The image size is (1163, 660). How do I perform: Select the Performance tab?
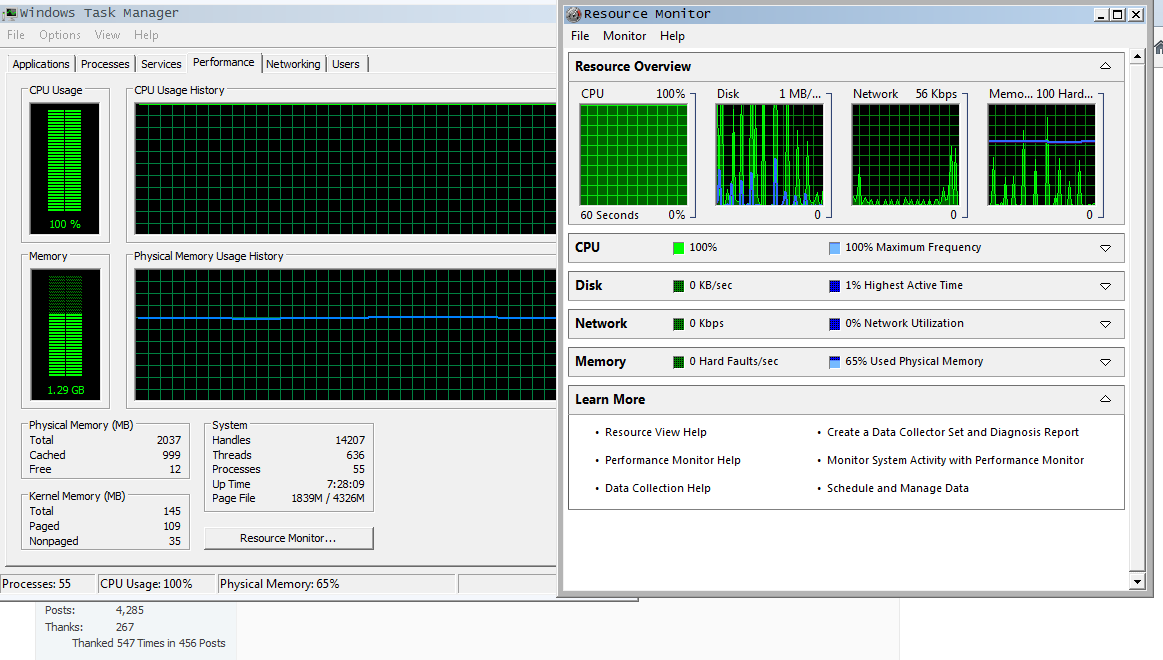coord(223,62)
